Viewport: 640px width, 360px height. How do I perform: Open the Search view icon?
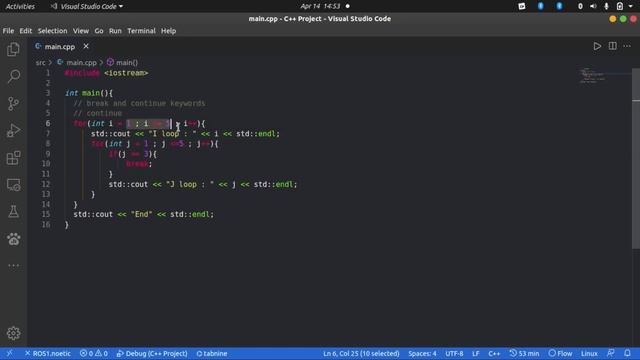[13, 76]
